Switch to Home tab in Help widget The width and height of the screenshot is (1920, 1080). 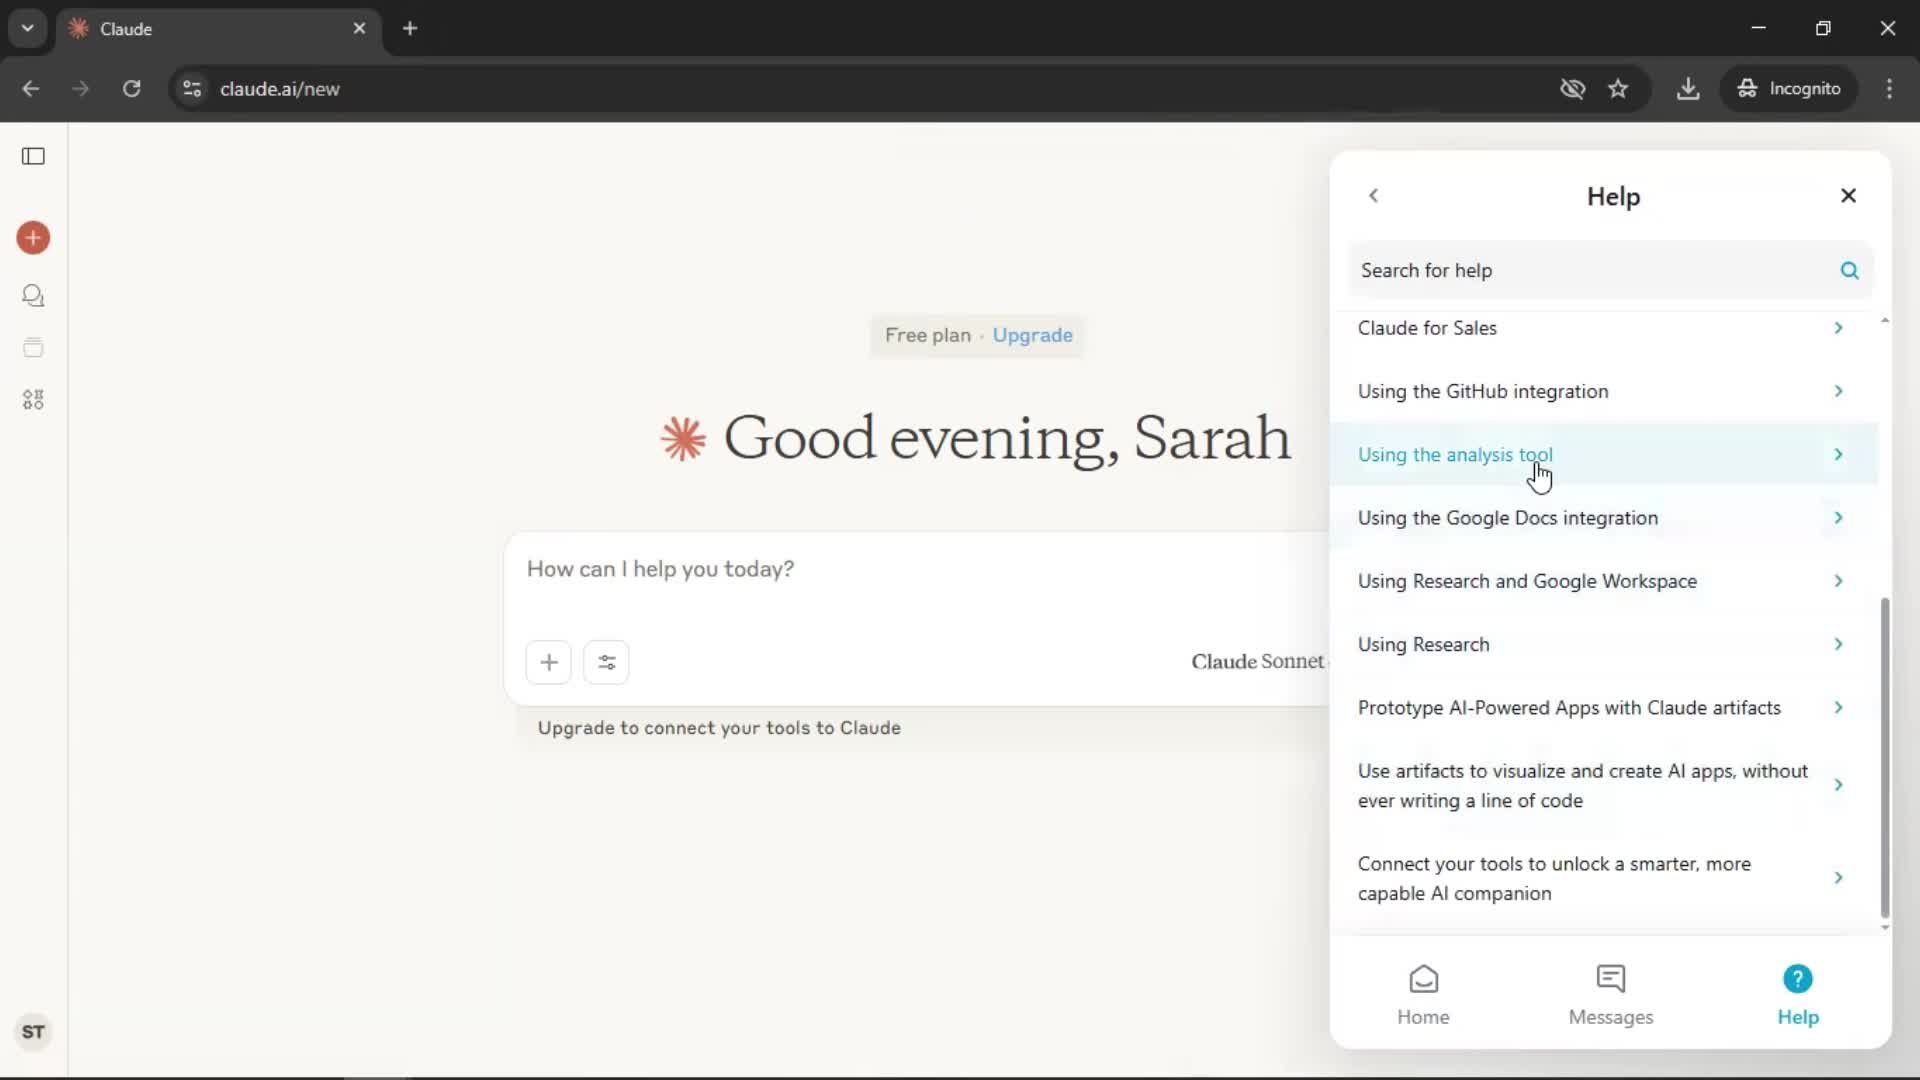tap(1423, 996)
